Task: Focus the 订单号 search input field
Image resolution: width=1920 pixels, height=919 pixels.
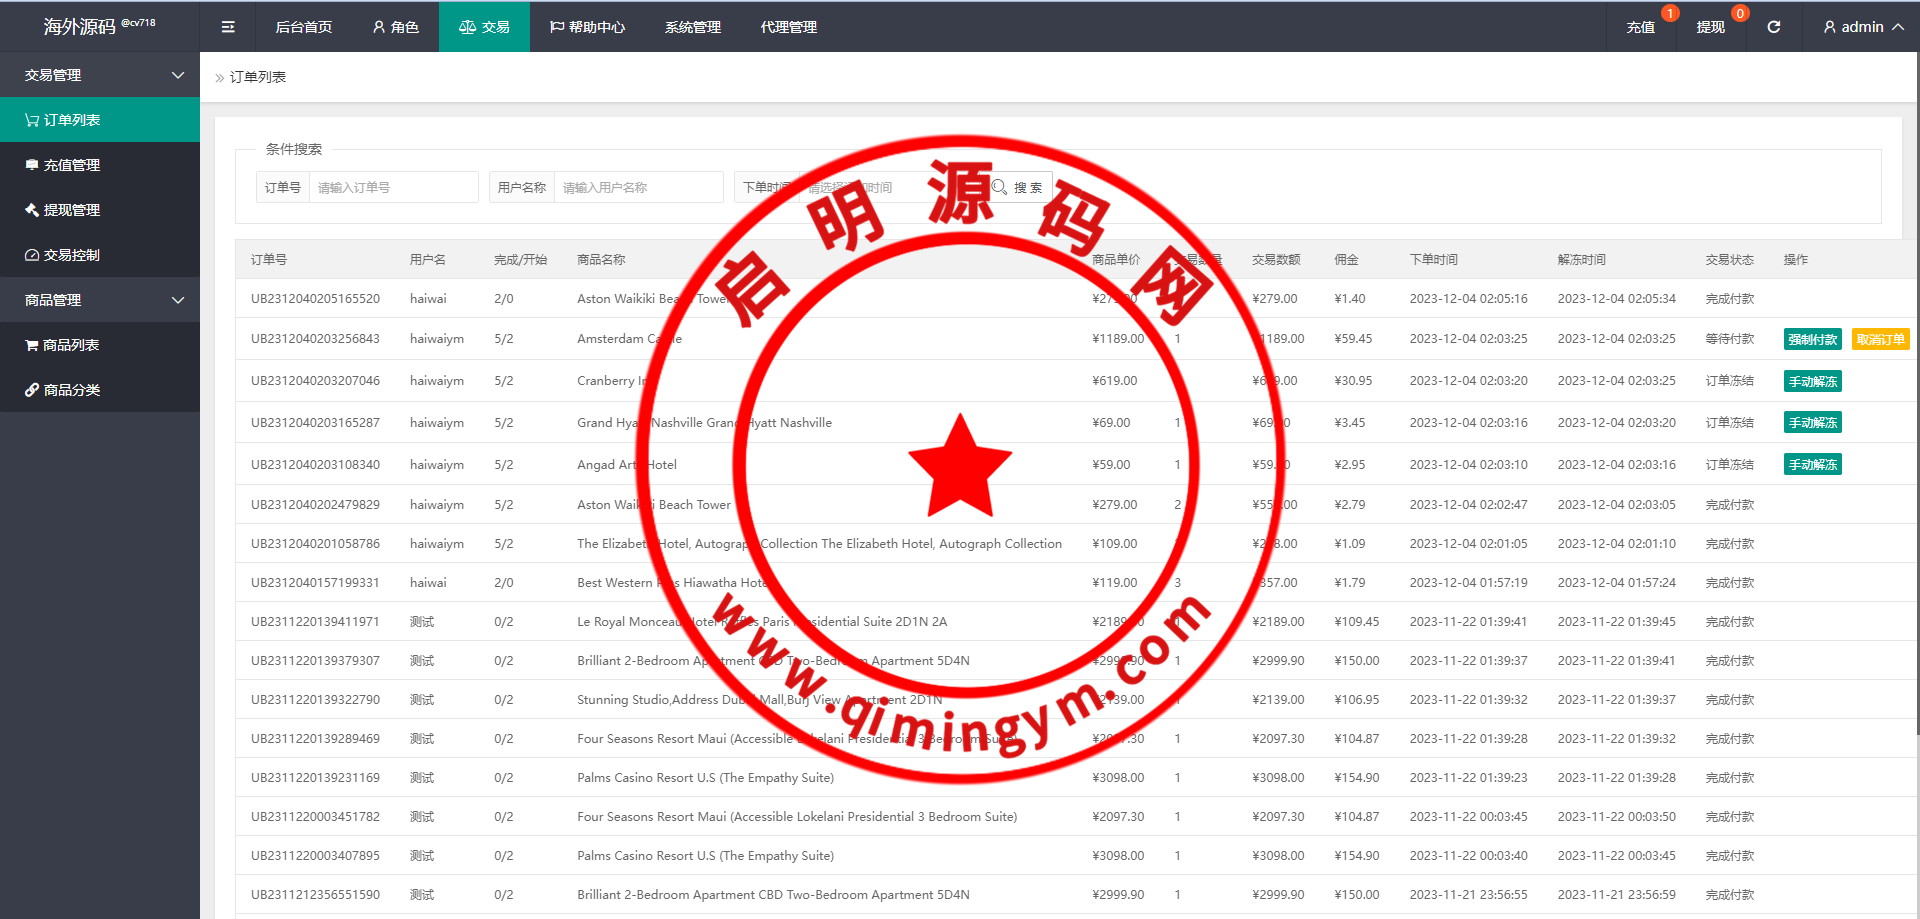Action: click(x=393, y=187)
